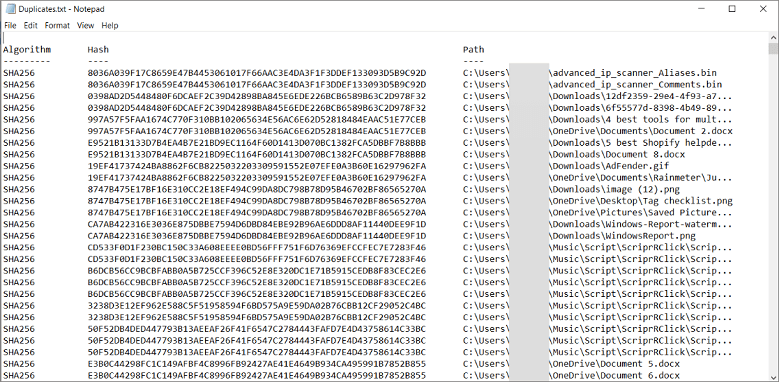The height and width of the screenshot is (382, 779).
Task: Click path ending Downloads\Windows-Report-waterm...
Action: click(x=598, y=225)
